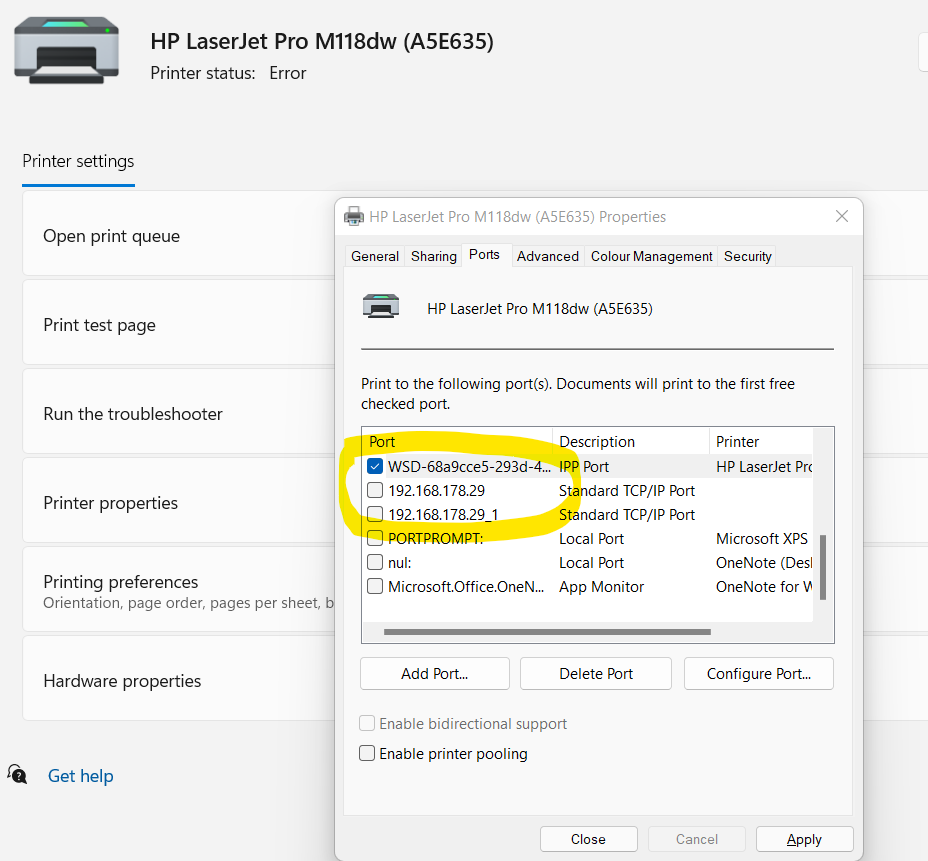Switch to the Advanced tab
928x861 pixels.
click(x=547, y=256)
